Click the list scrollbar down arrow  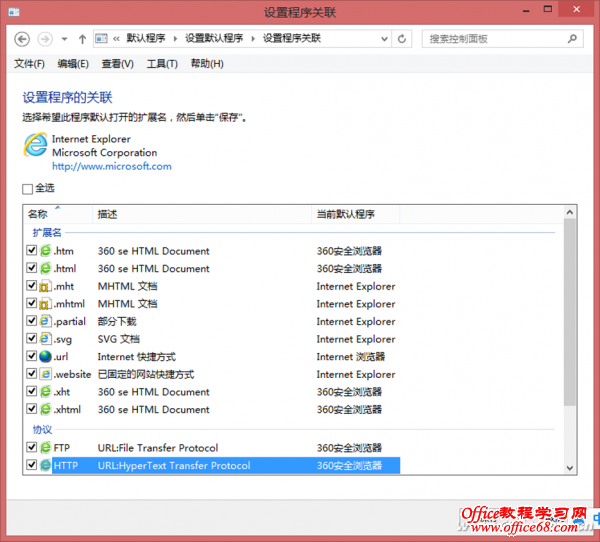pyautogui.click(x=569, y=468)
